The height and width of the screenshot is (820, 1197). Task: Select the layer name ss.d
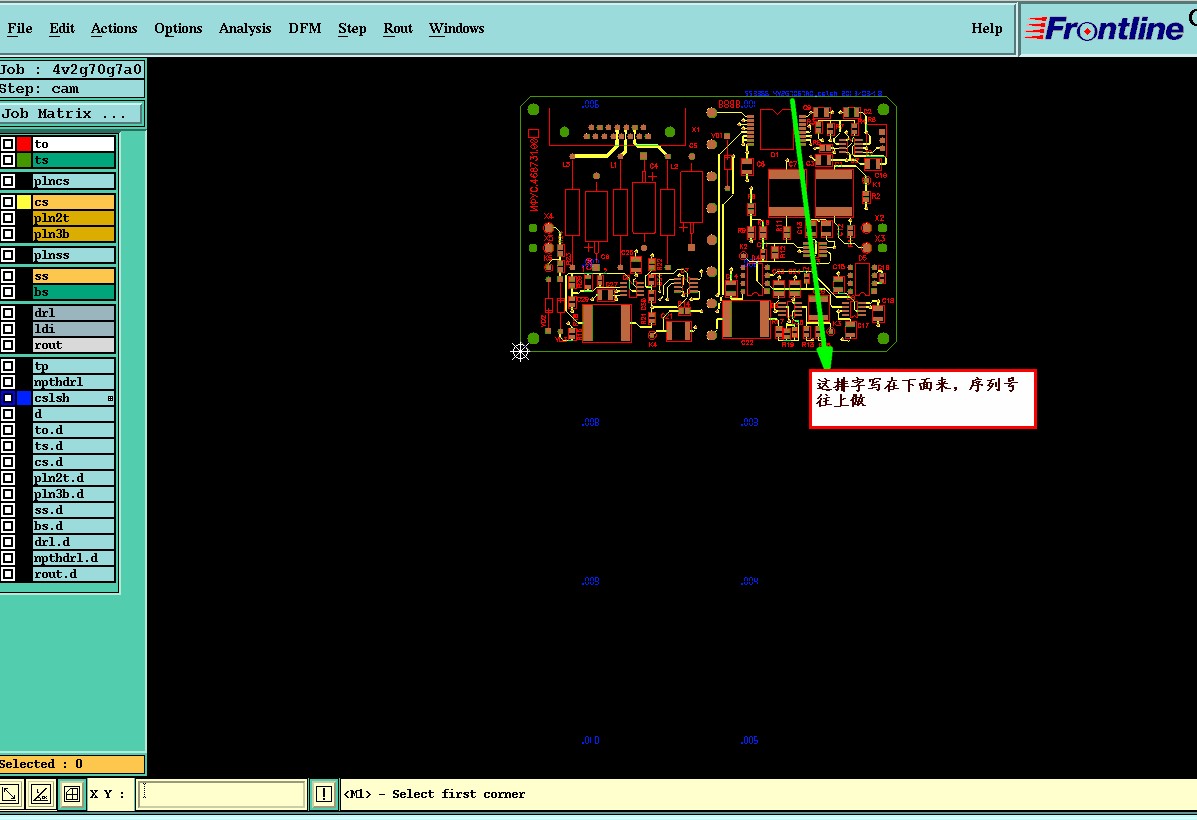point(73,510)
